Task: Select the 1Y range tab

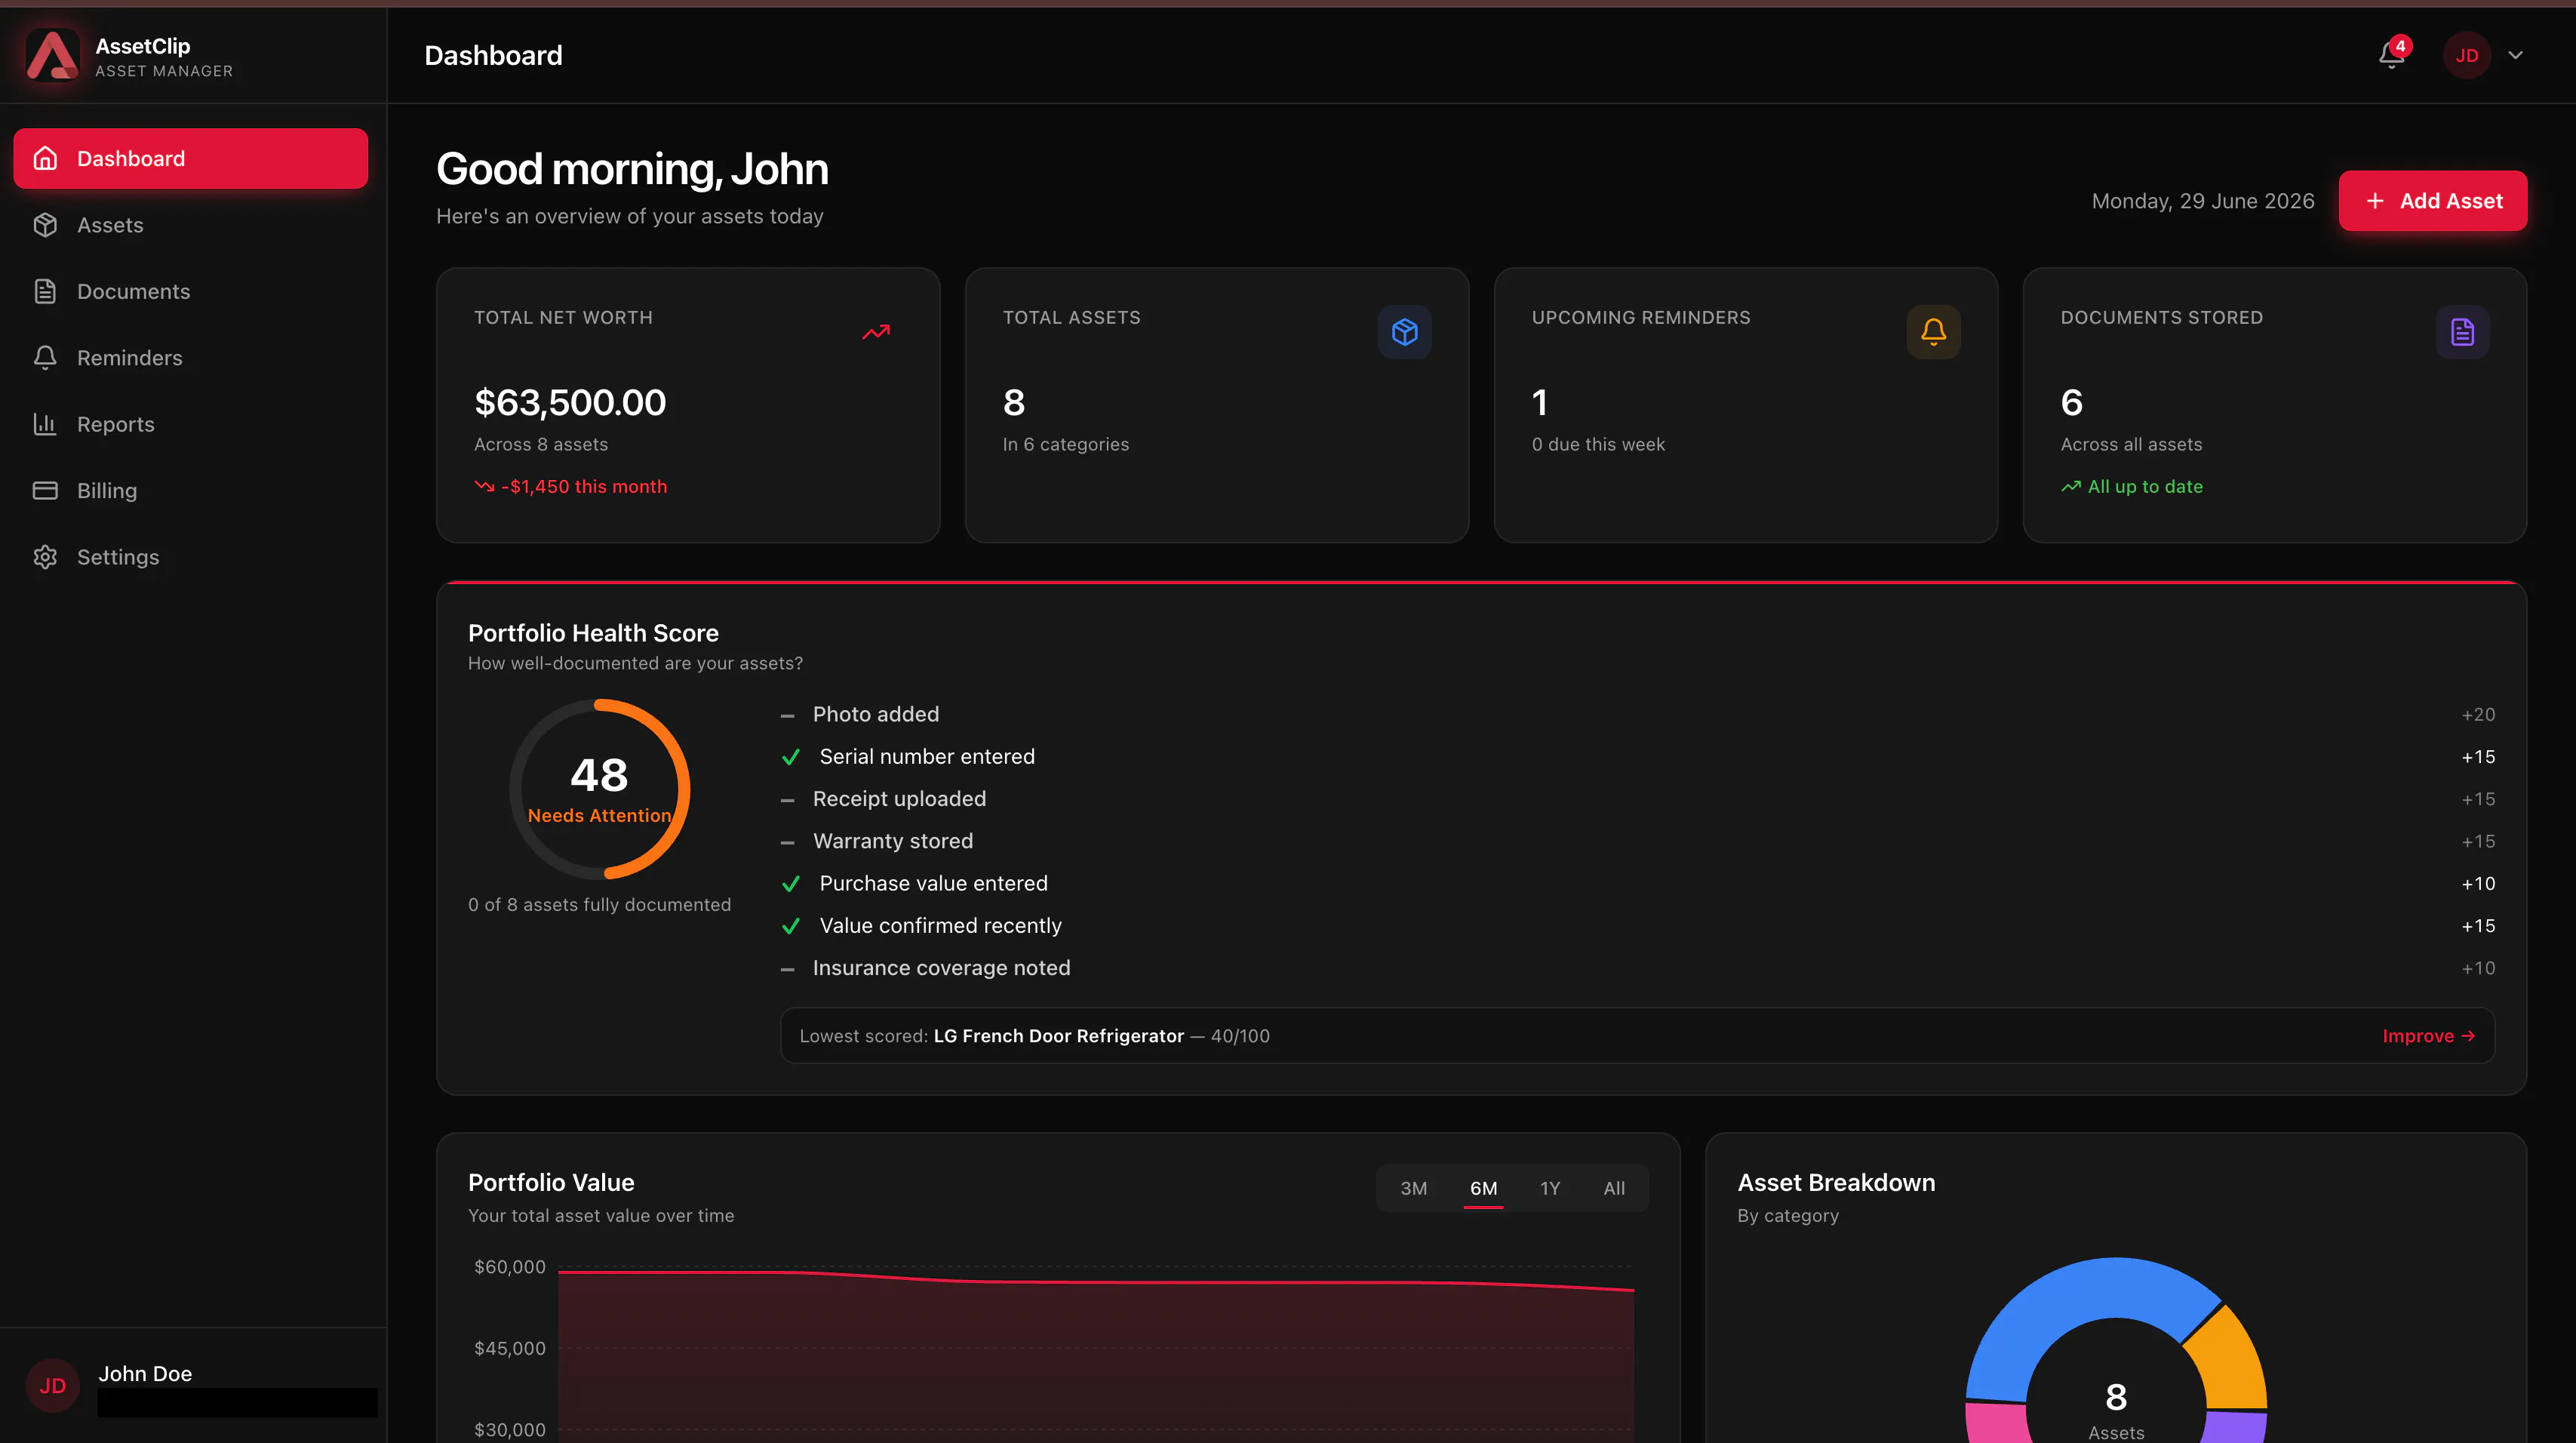Action: point(1550,1188)
